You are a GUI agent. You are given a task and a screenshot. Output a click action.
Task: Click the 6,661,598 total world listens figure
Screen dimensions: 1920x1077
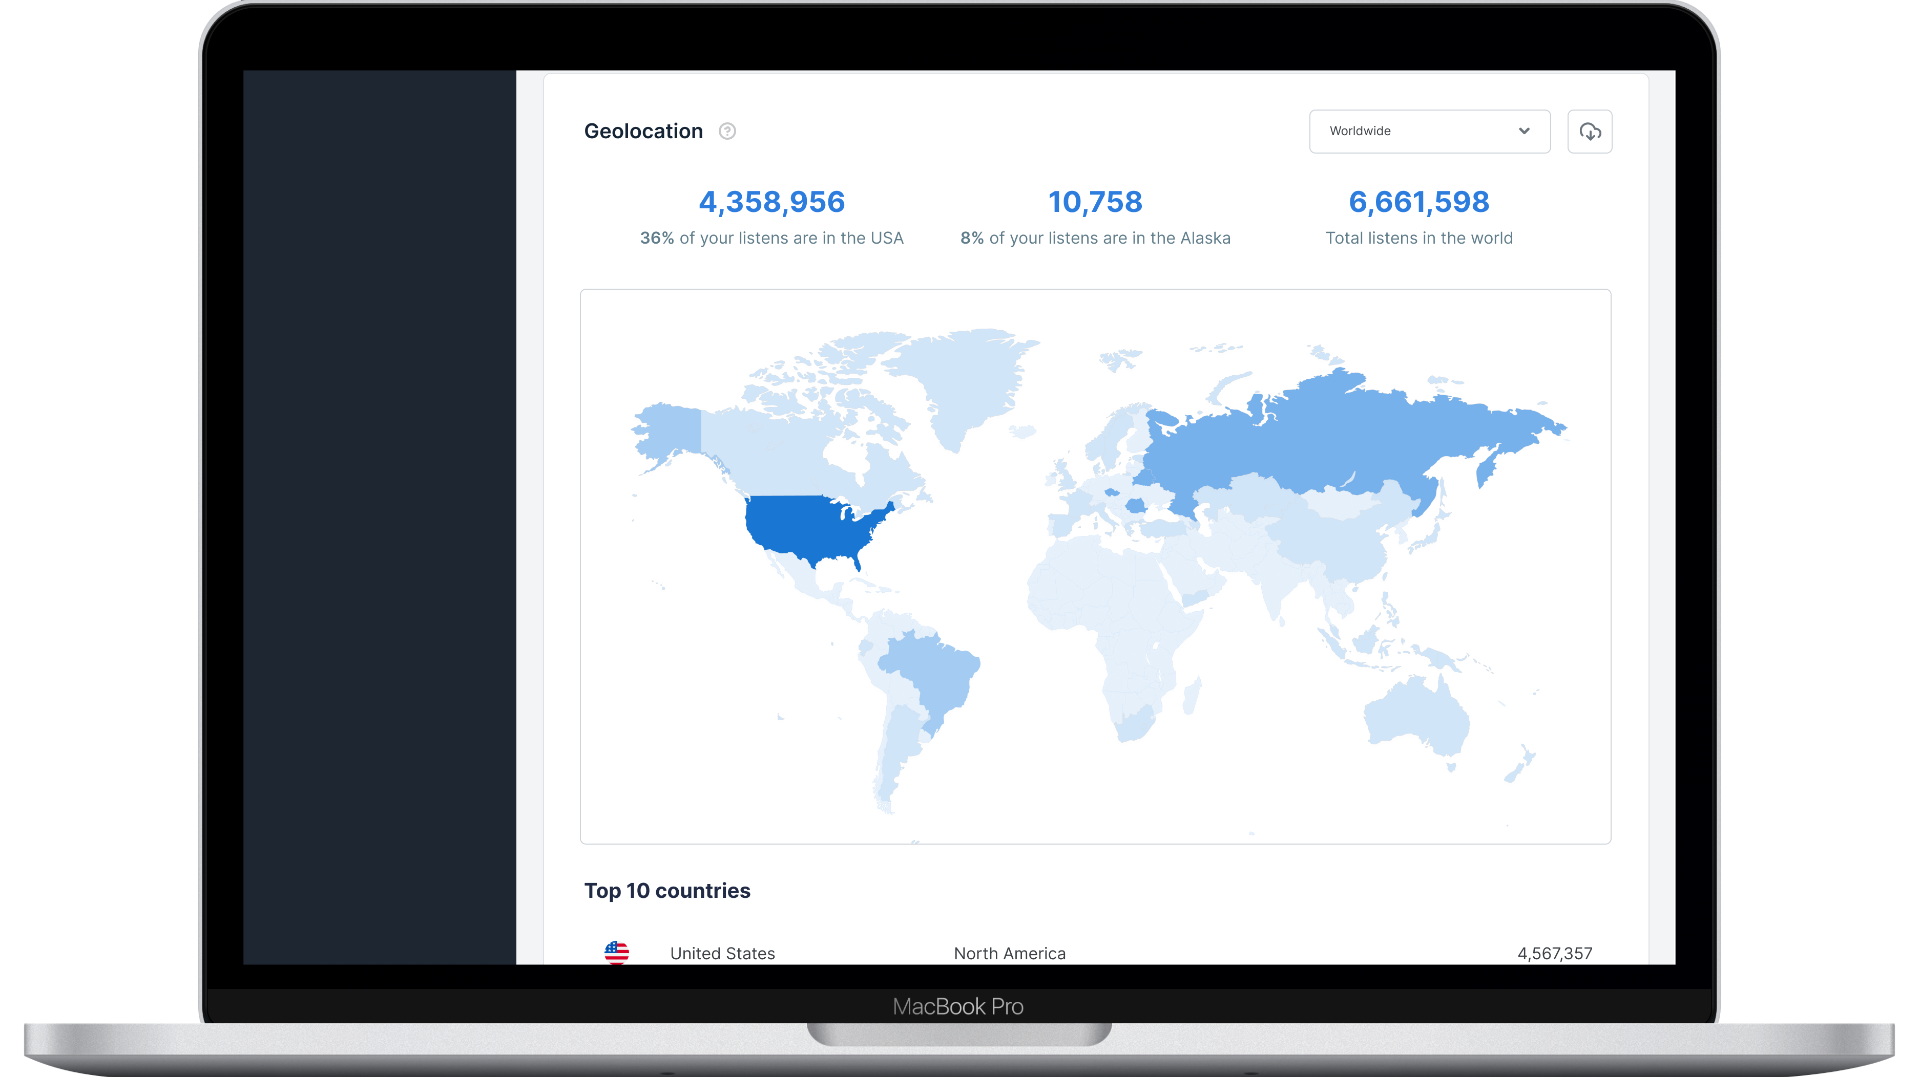(x=1418, y=202)
